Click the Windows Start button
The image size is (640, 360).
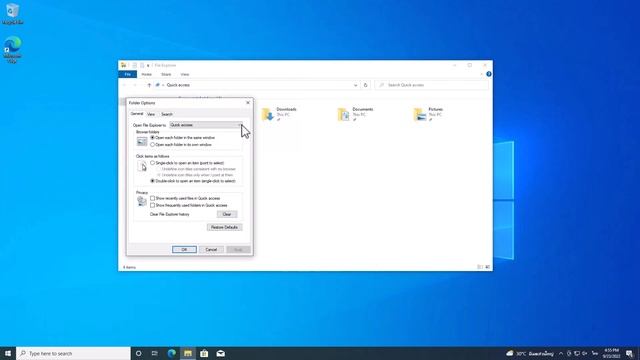(8, 353)
